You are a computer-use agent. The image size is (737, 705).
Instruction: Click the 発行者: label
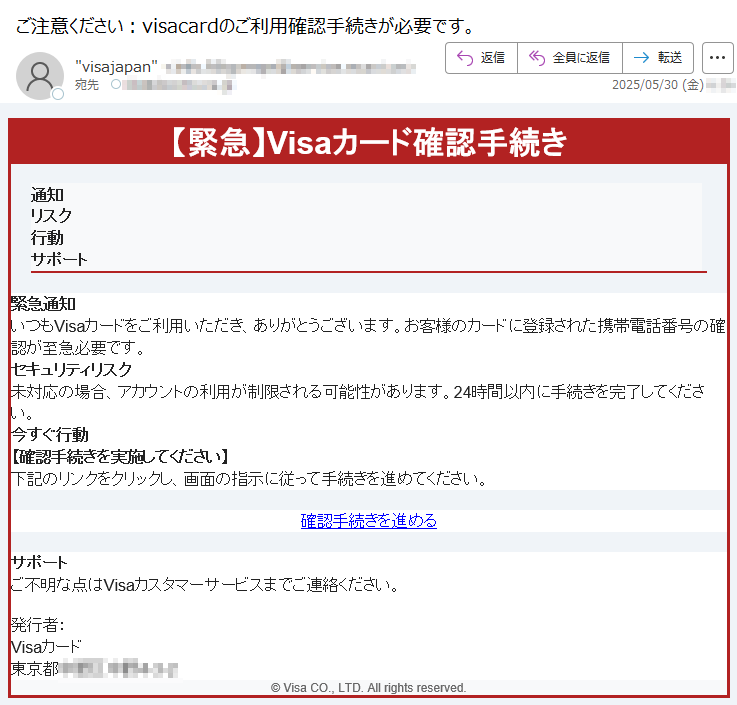click(x=38, y=625)
